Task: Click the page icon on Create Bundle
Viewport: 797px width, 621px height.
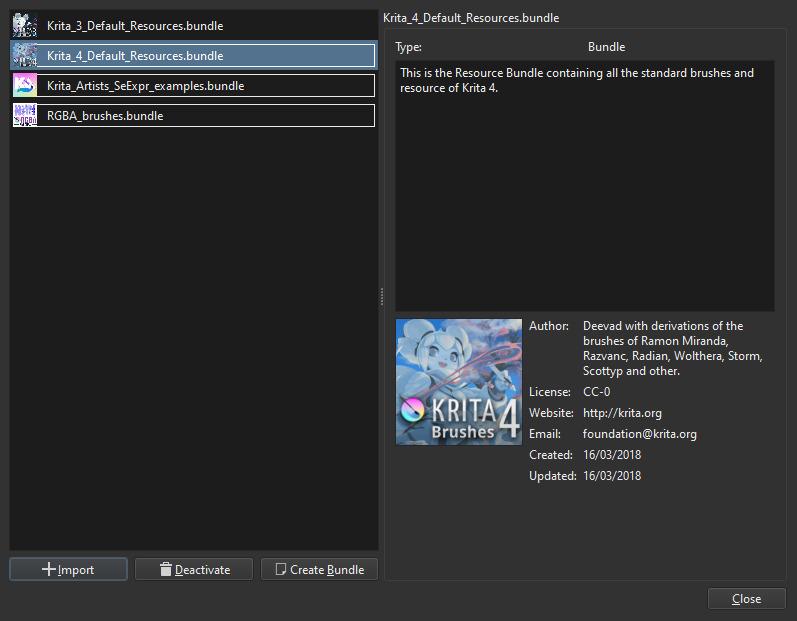Action: click(281, 569)
